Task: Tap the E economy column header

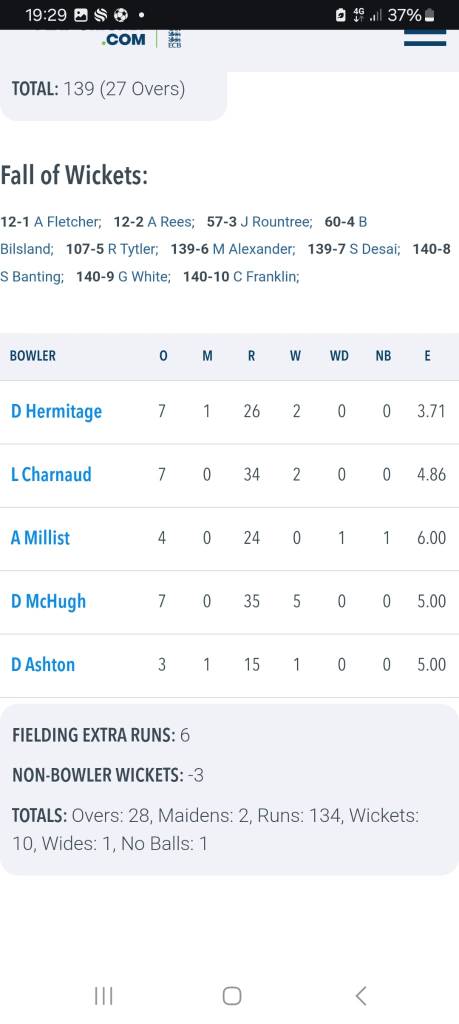Action: (427, 356)
